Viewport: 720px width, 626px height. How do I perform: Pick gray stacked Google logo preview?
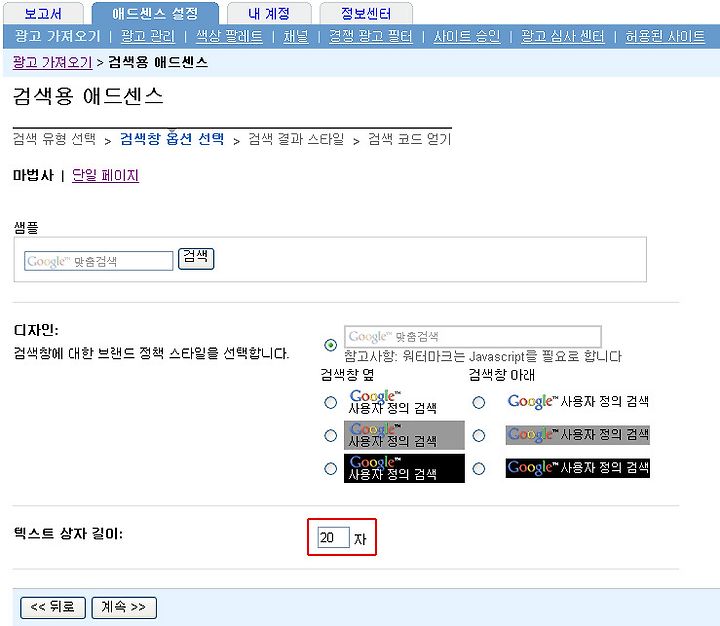point(404,435)
